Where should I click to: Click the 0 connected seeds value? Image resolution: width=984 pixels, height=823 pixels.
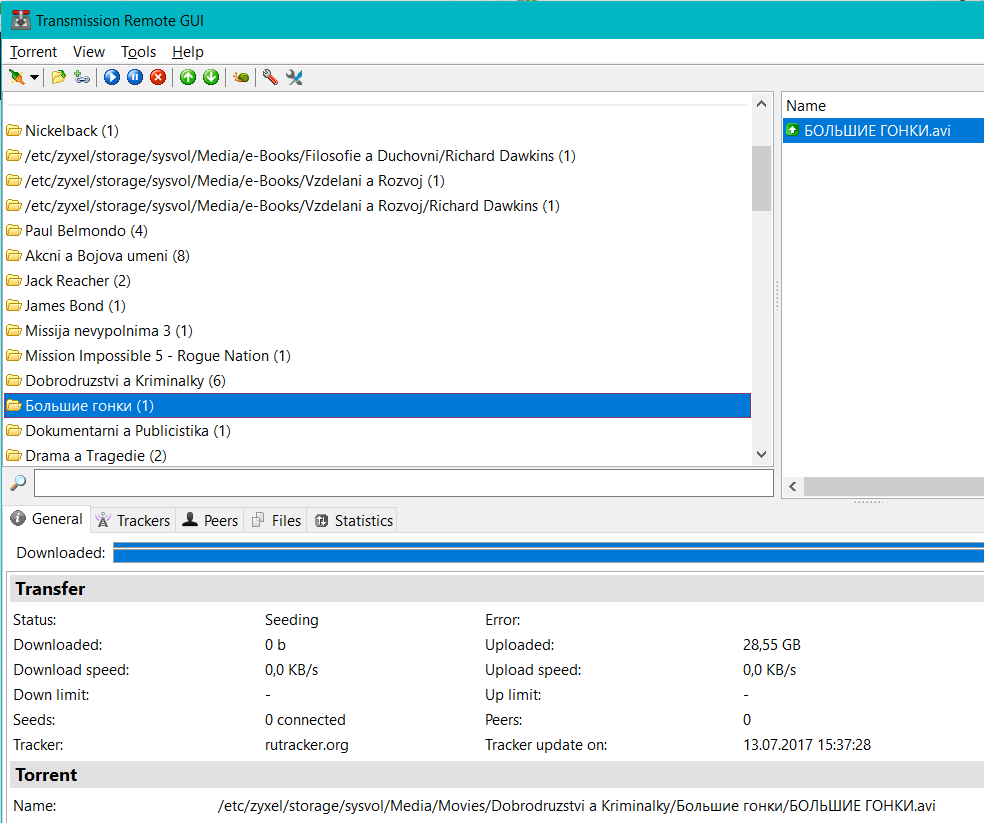(x=305, y=720)
